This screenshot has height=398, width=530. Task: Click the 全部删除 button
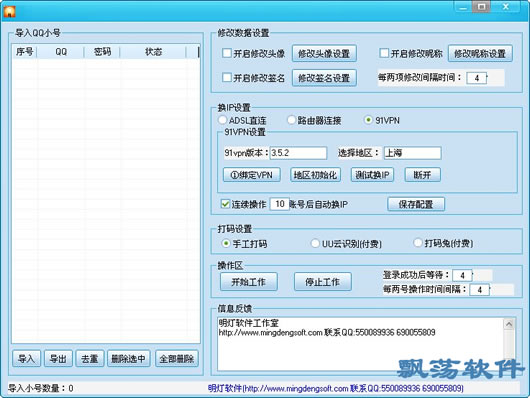176,358
